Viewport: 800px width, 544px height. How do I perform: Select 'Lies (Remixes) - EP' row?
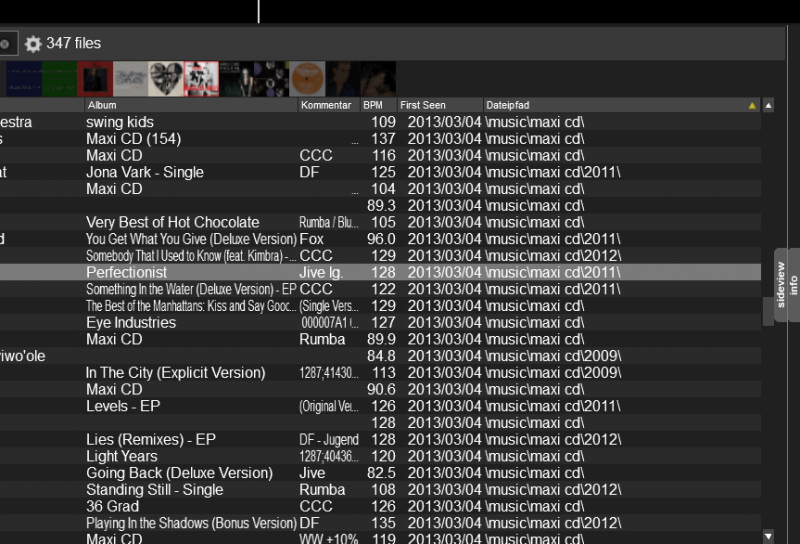click(x=380, y=439)
